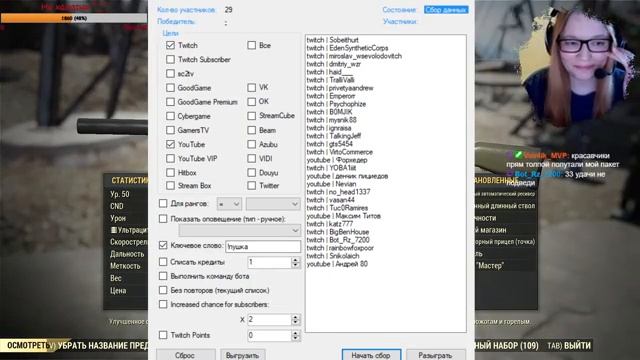This screenshot has height=360, width=640.
Task: Check the YouTube VIP option
Action: (x=170, y=158)
